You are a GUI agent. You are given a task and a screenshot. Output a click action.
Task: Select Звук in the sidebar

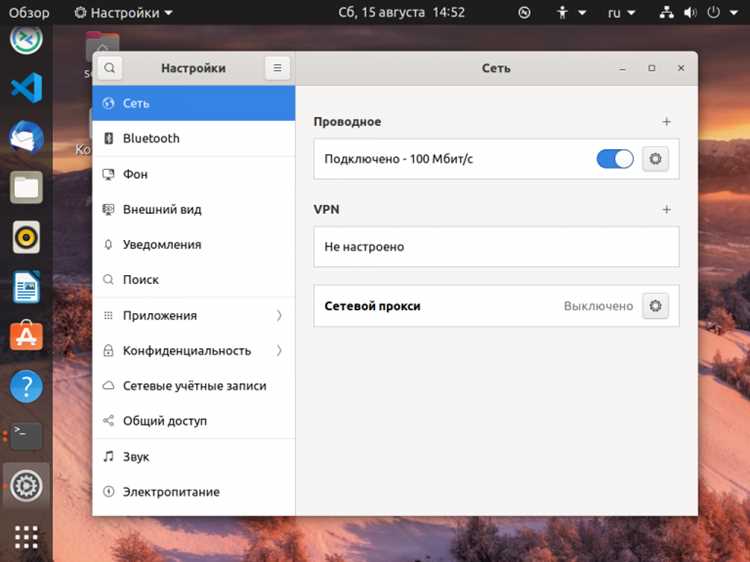(x=194, y=456)
